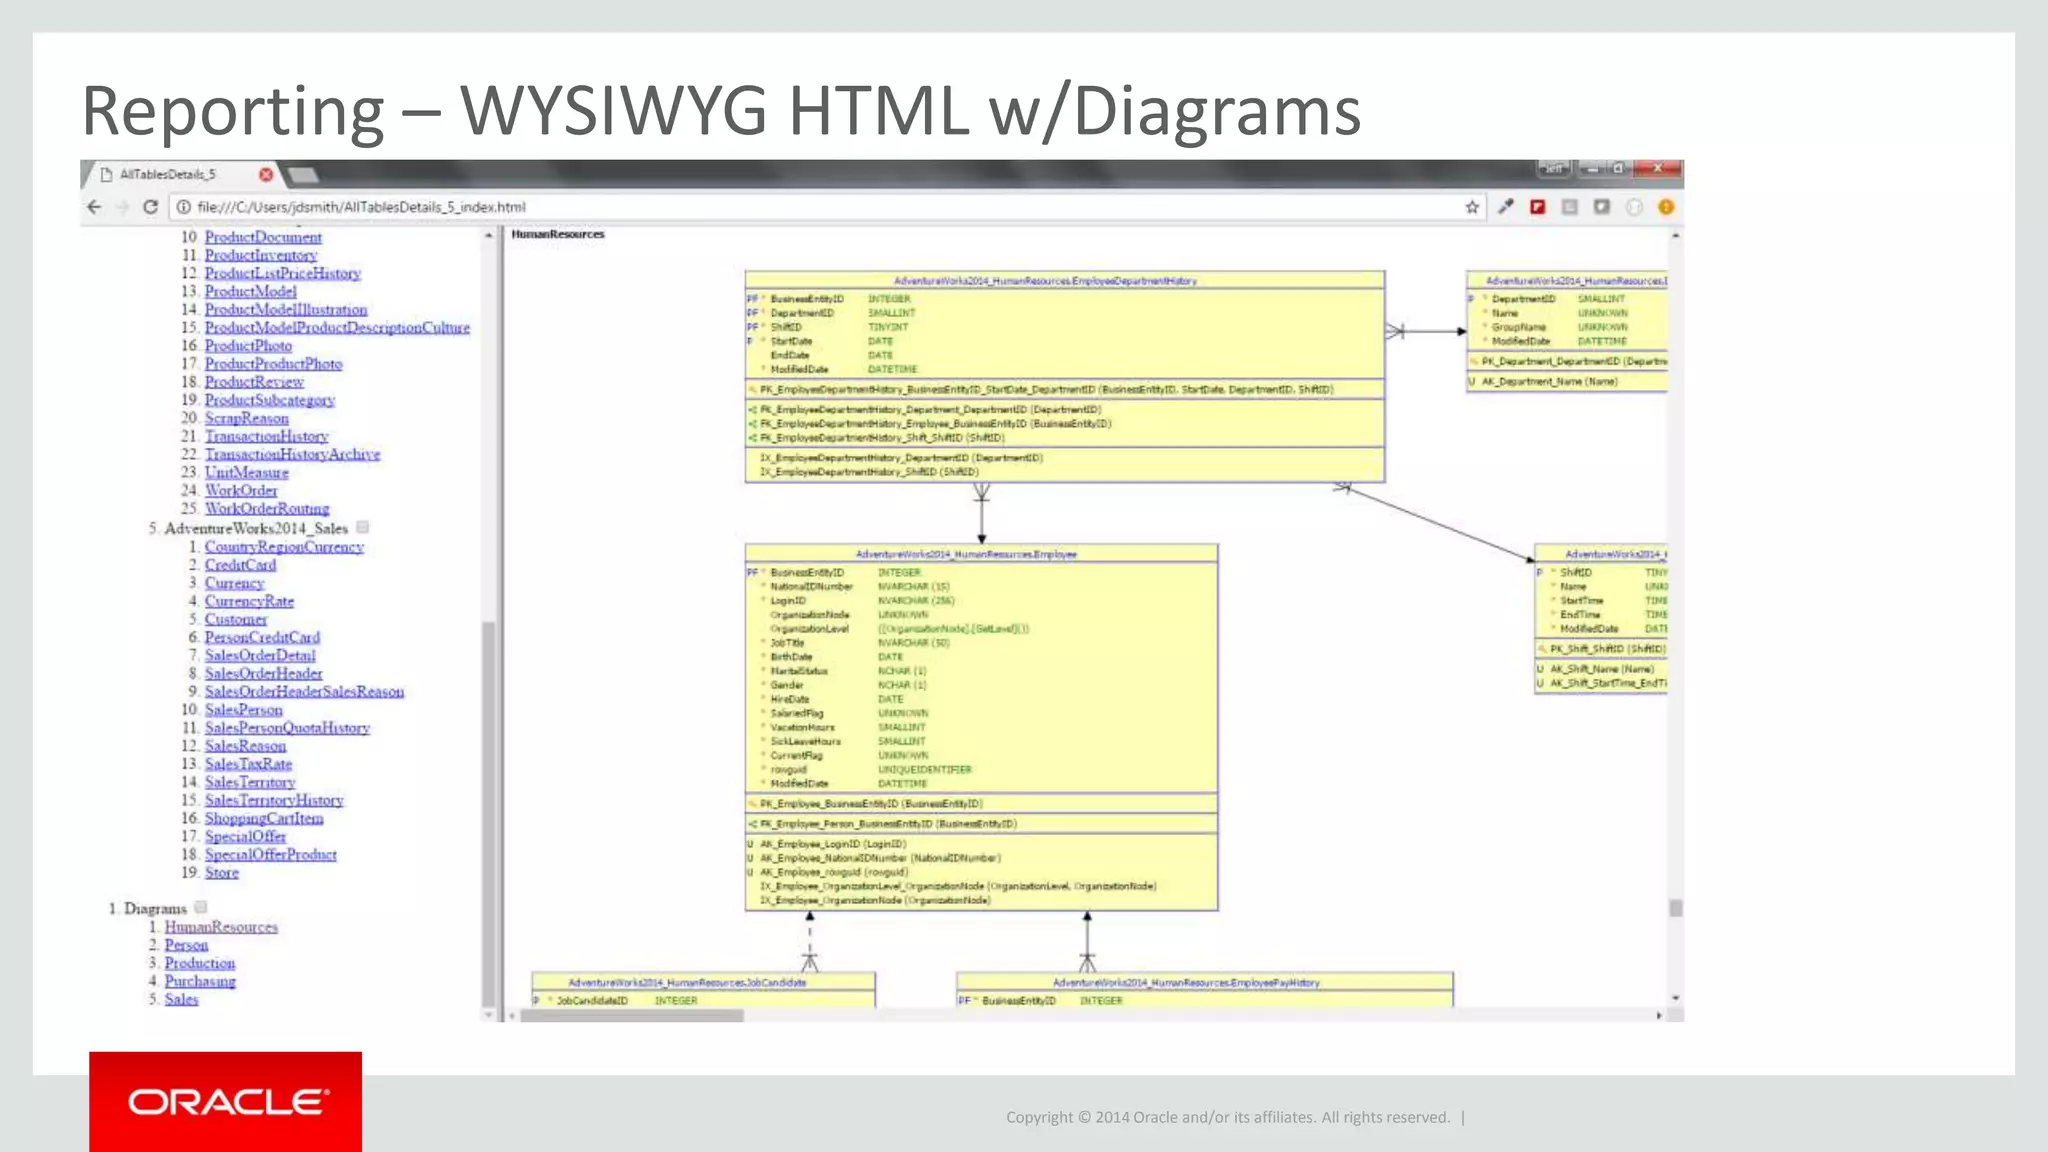Open the Sales diagram link
The height and width of the screenshot is (1152, 2048).
[181, 999]
